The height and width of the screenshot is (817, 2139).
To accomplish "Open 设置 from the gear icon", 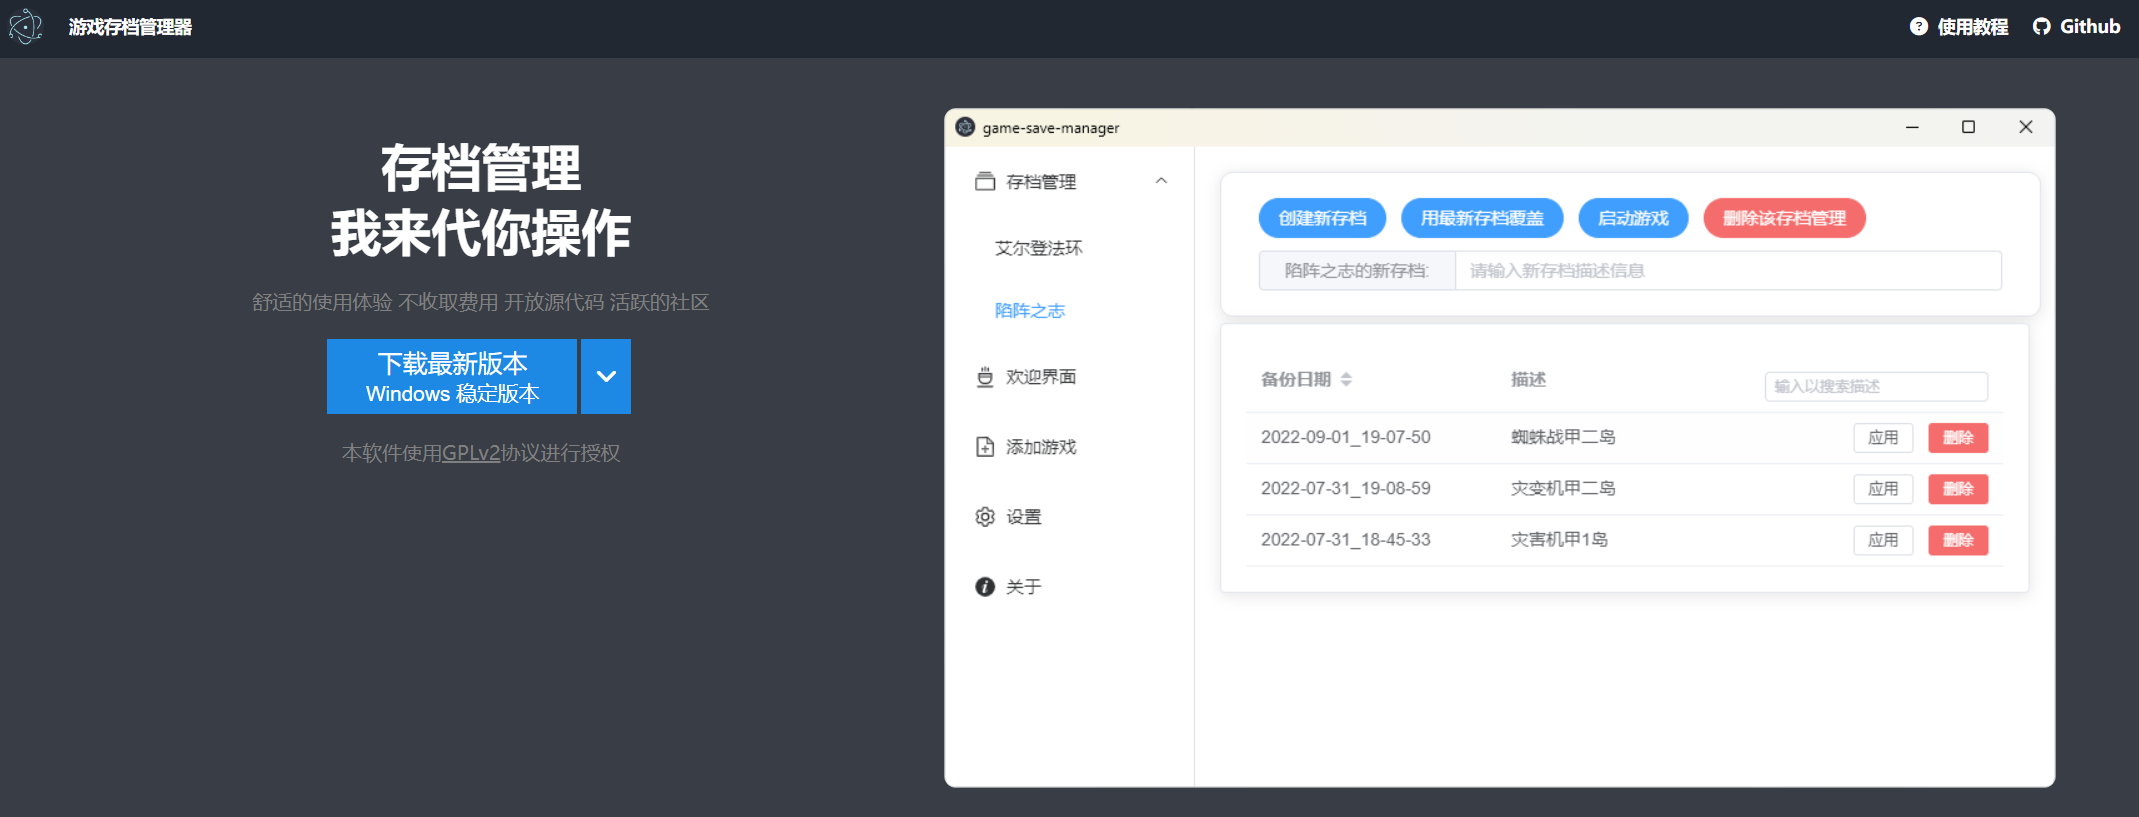I will [x=985, y=517].
